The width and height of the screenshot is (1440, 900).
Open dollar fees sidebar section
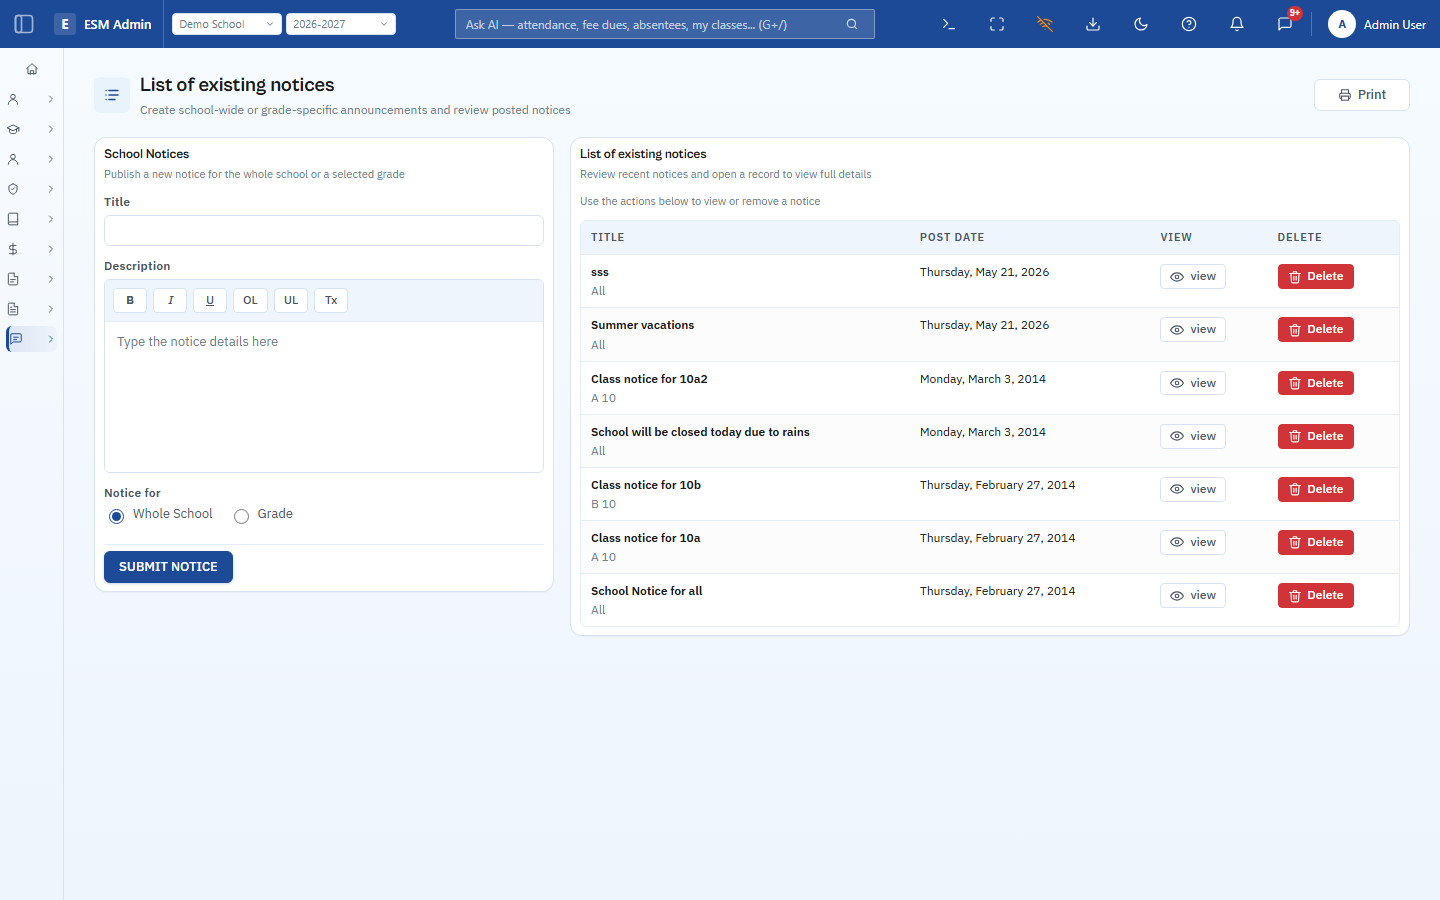coord(13,249)
